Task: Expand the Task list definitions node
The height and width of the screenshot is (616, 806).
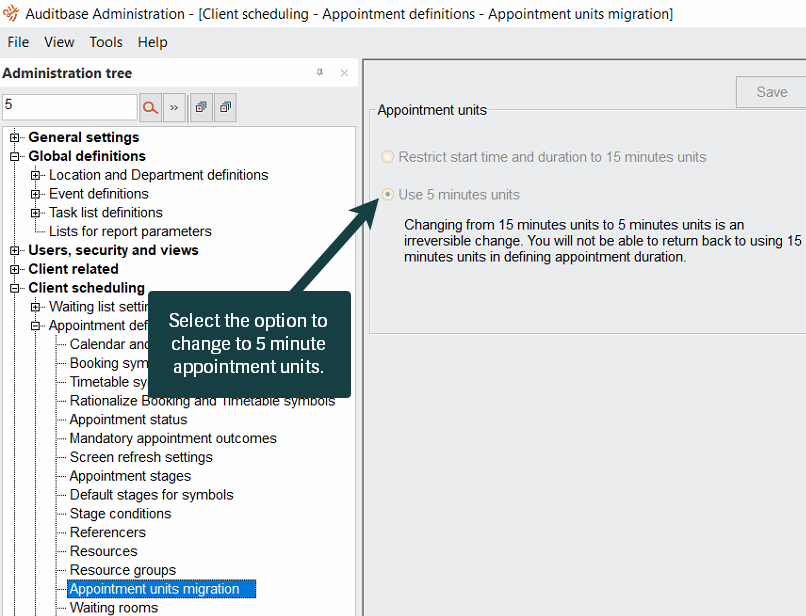Action: point(35,213)
